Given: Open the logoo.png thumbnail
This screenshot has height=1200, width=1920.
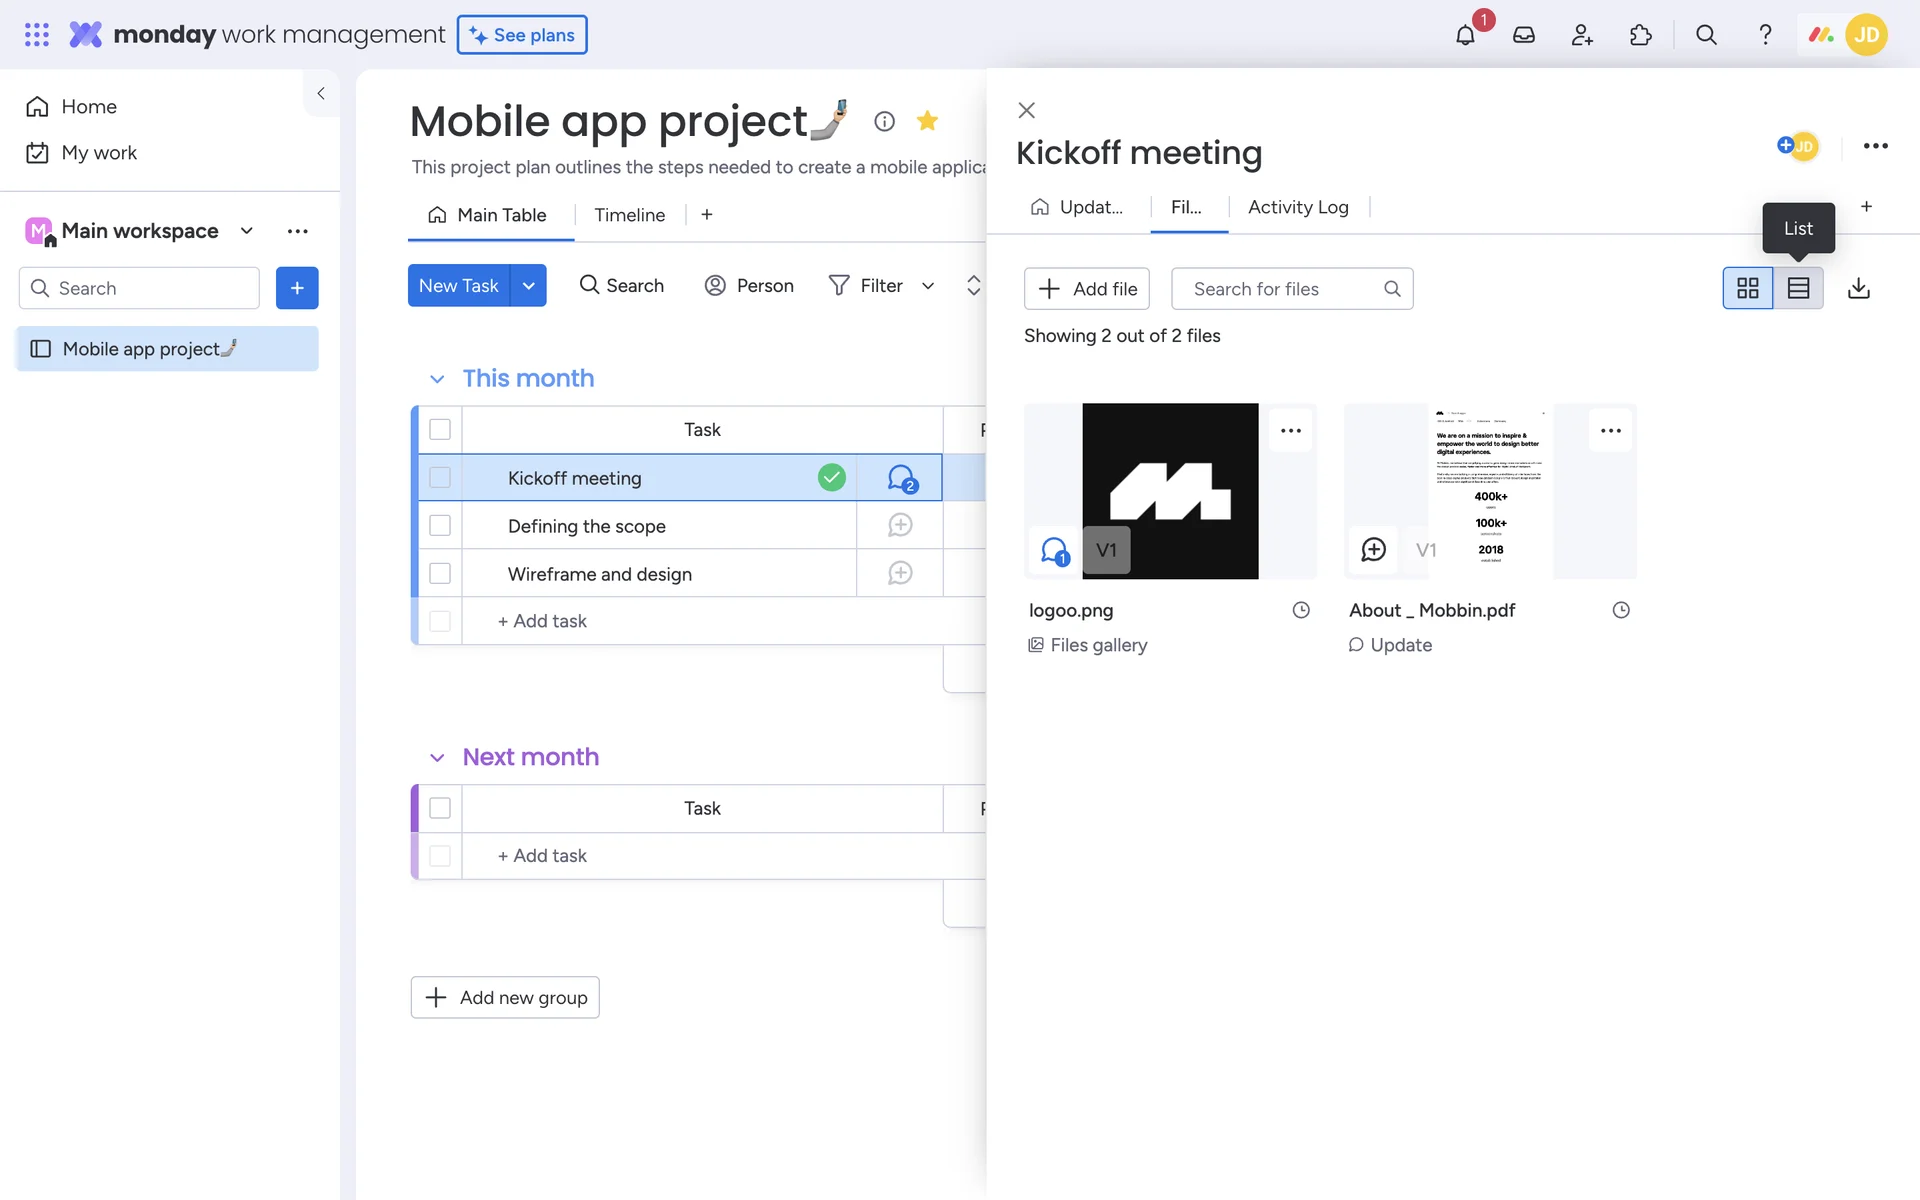Looking at the screenshot, I should 1170,480.
